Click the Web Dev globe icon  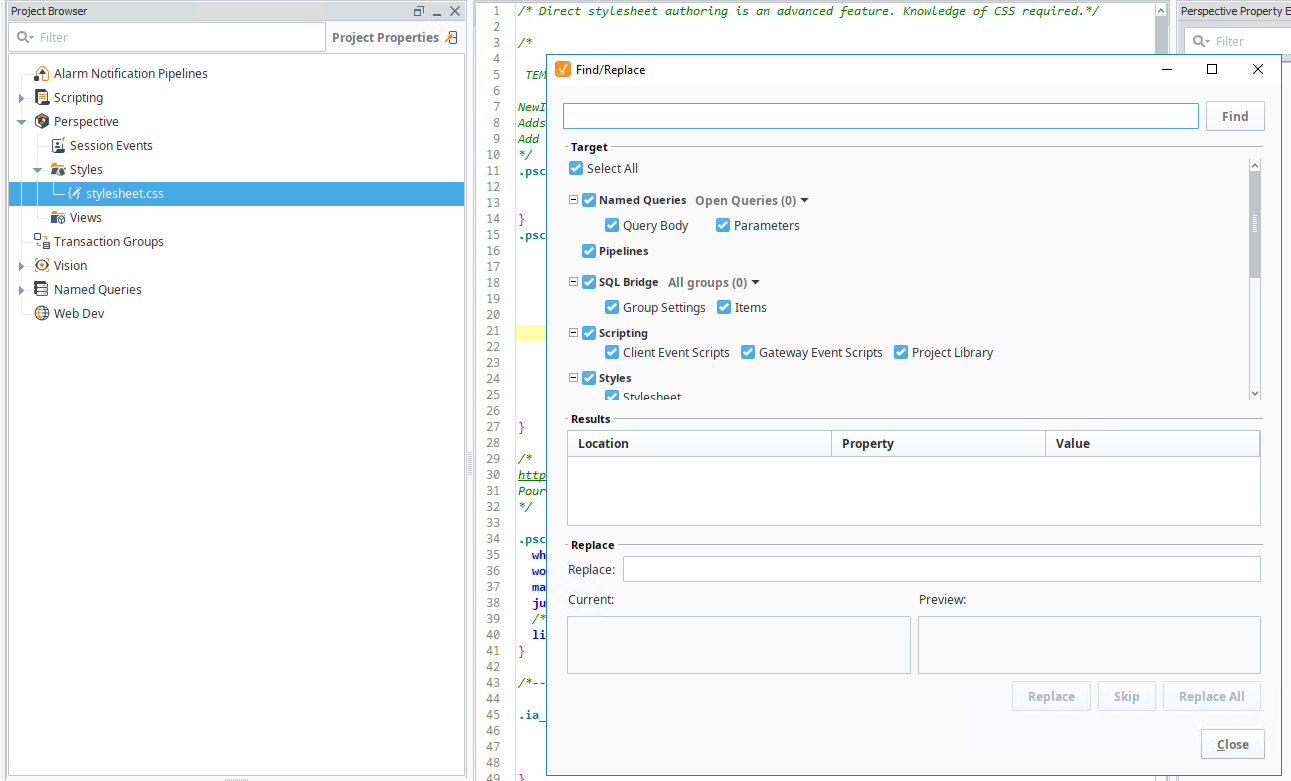(41, 314)
